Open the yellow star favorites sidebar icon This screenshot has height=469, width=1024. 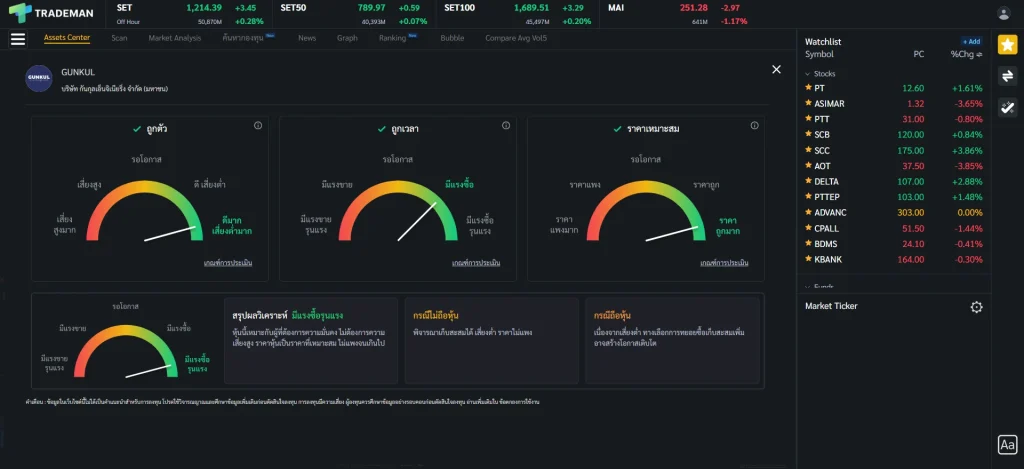click(x=1007, y=45)
